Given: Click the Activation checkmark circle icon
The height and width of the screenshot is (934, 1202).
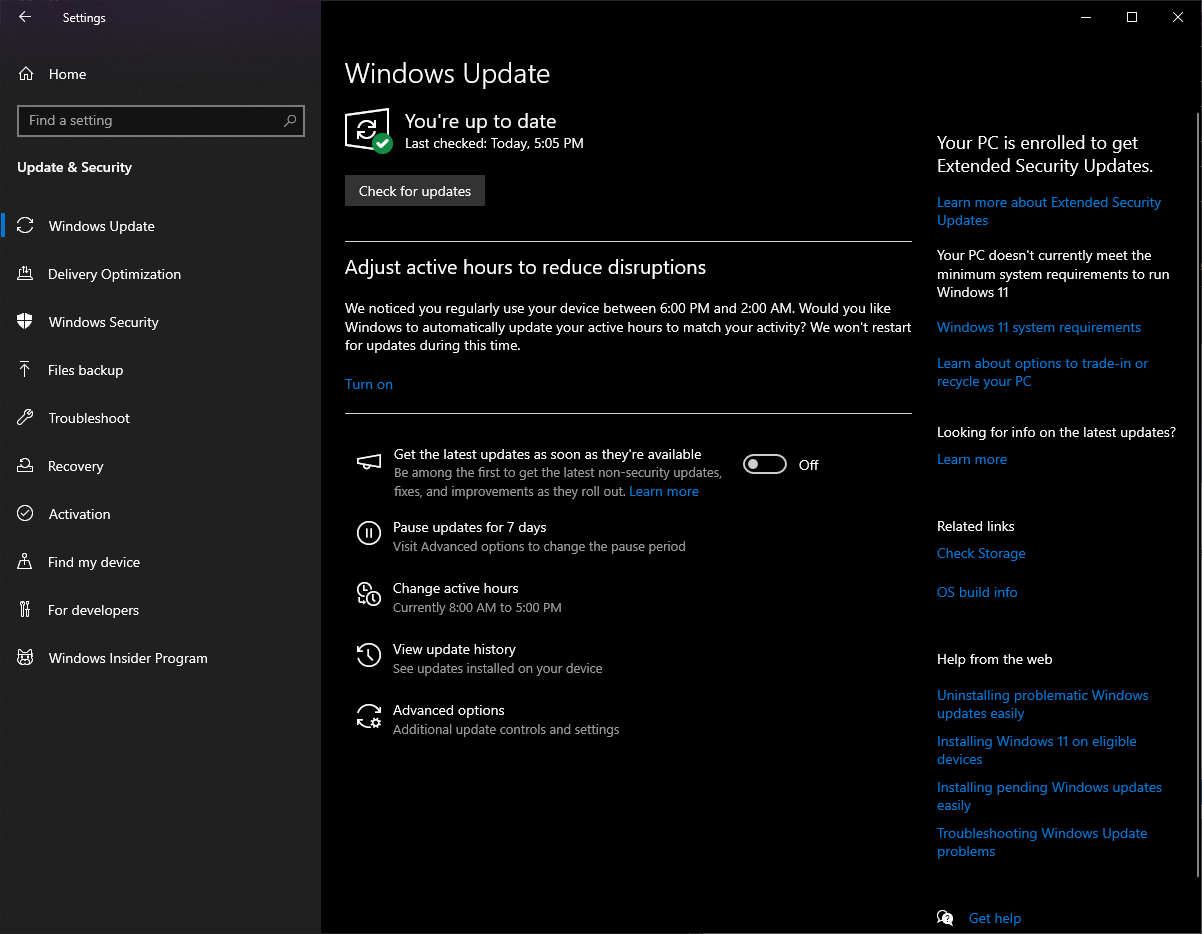Looking at the screenshot, I should click(26, 514).
